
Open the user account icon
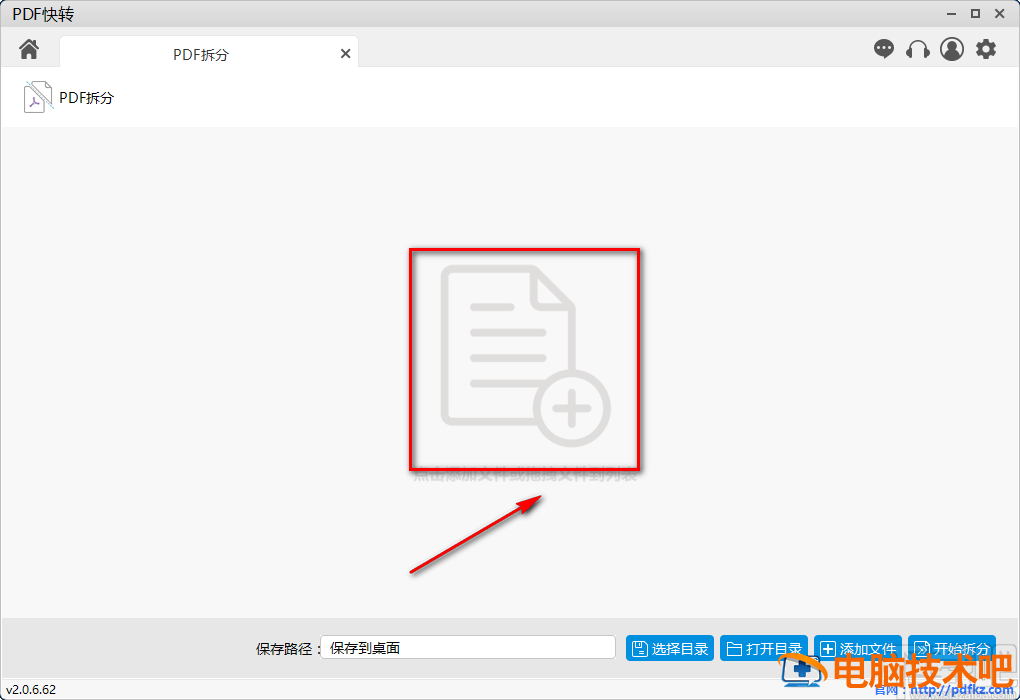952,49
